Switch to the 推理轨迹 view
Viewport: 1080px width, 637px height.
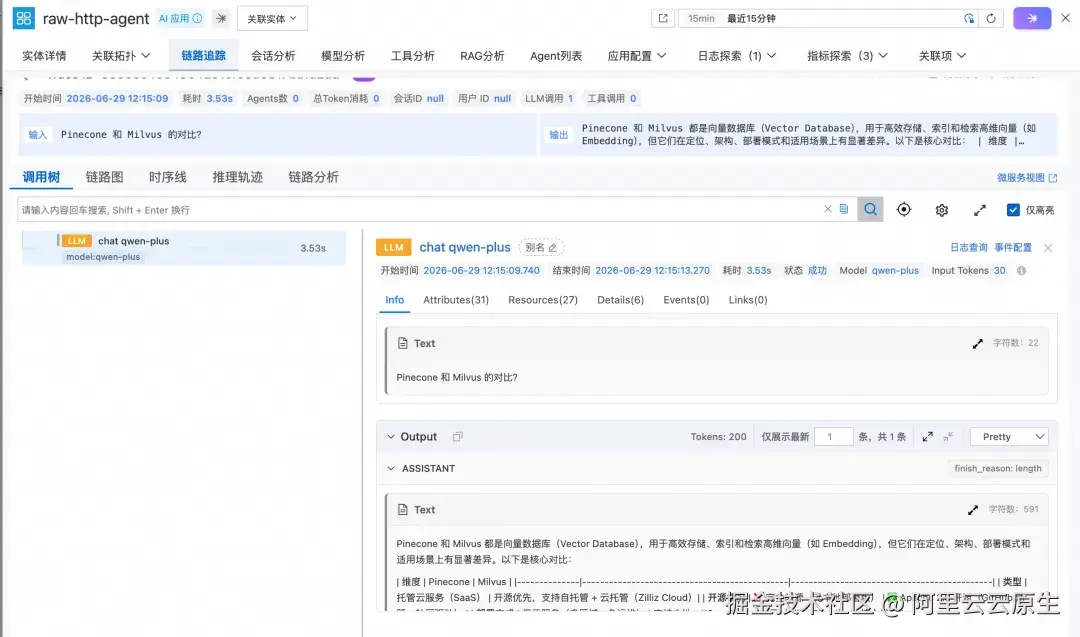238,177
